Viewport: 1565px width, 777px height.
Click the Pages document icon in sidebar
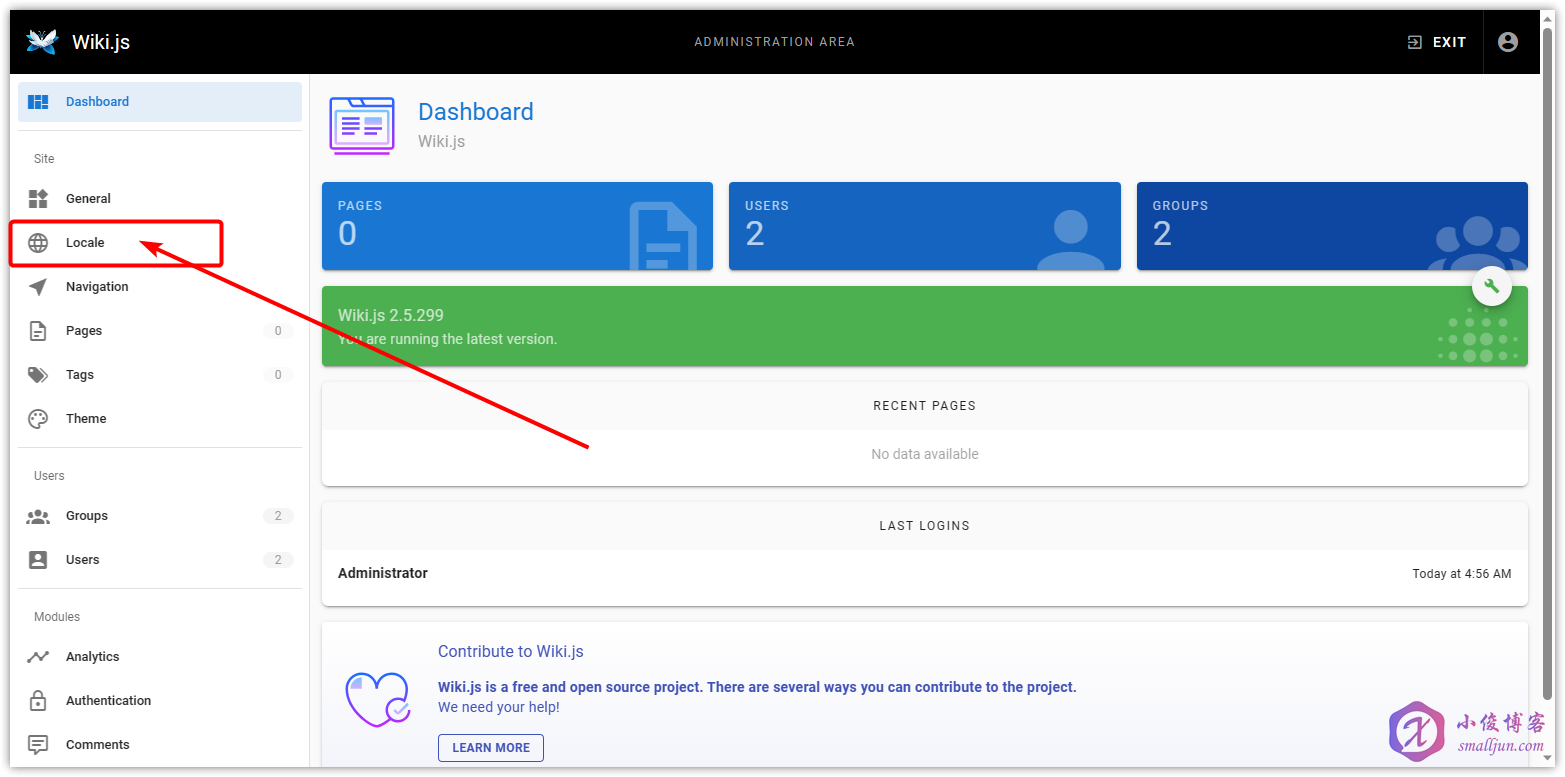pyautogui.click(x=38, y=331)
